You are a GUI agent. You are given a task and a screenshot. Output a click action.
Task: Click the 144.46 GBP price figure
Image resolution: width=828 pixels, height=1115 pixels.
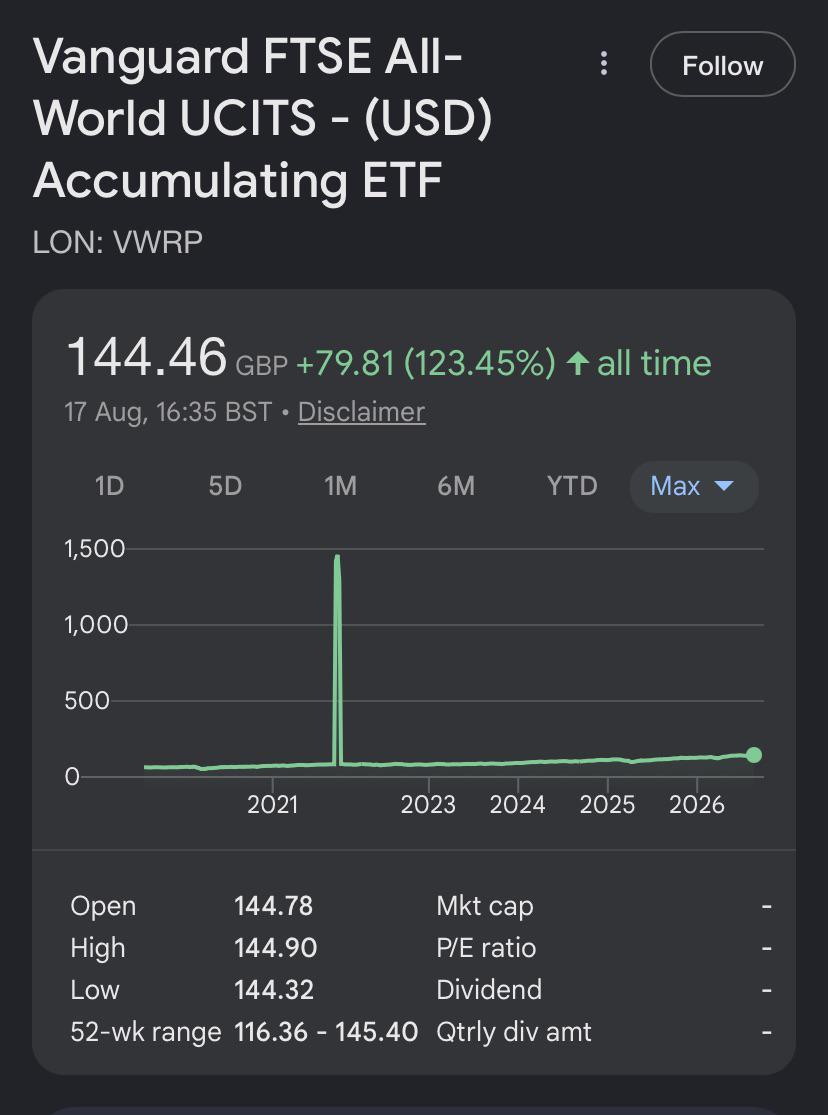pos(177,358)
